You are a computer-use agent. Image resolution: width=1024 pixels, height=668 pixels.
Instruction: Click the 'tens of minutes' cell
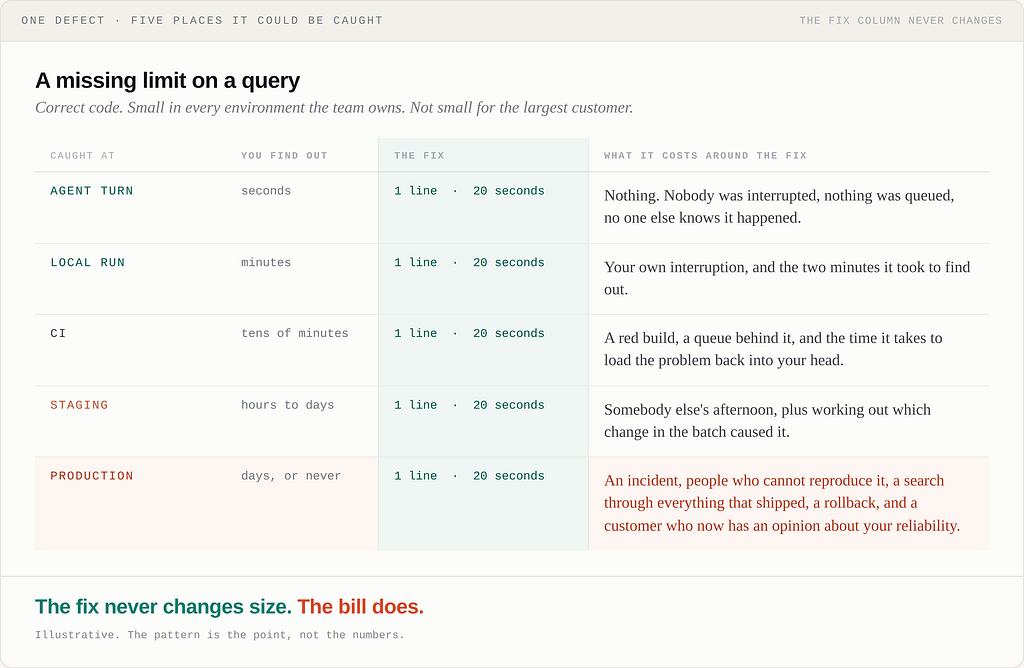pos(295,333)
